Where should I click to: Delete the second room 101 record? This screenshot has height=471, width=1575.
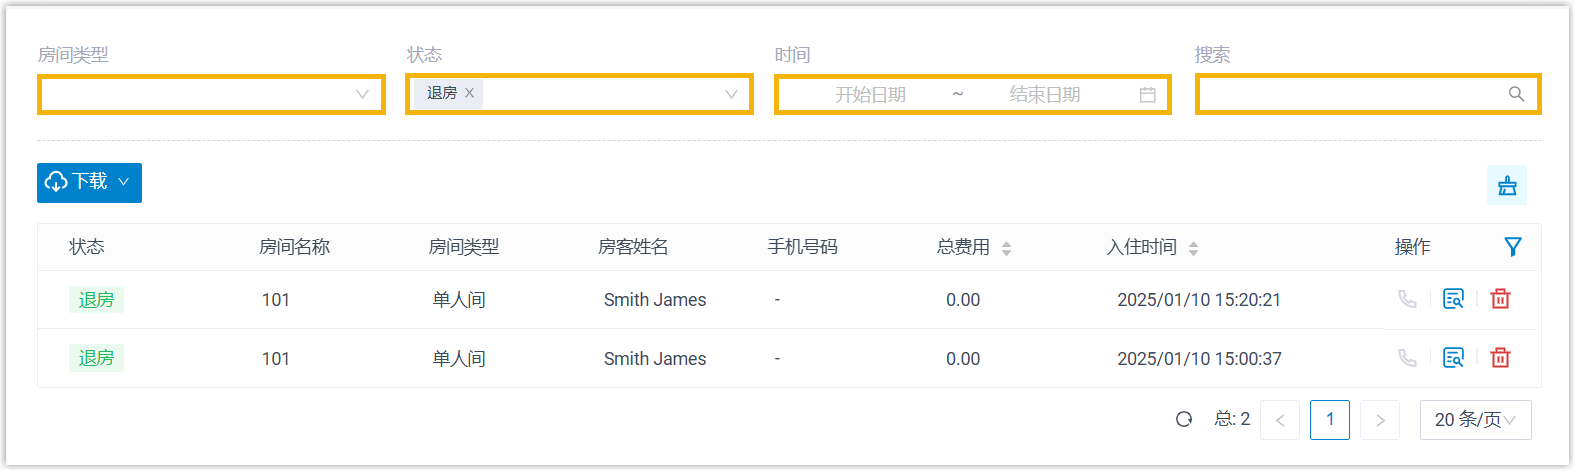pos(1500,358)
